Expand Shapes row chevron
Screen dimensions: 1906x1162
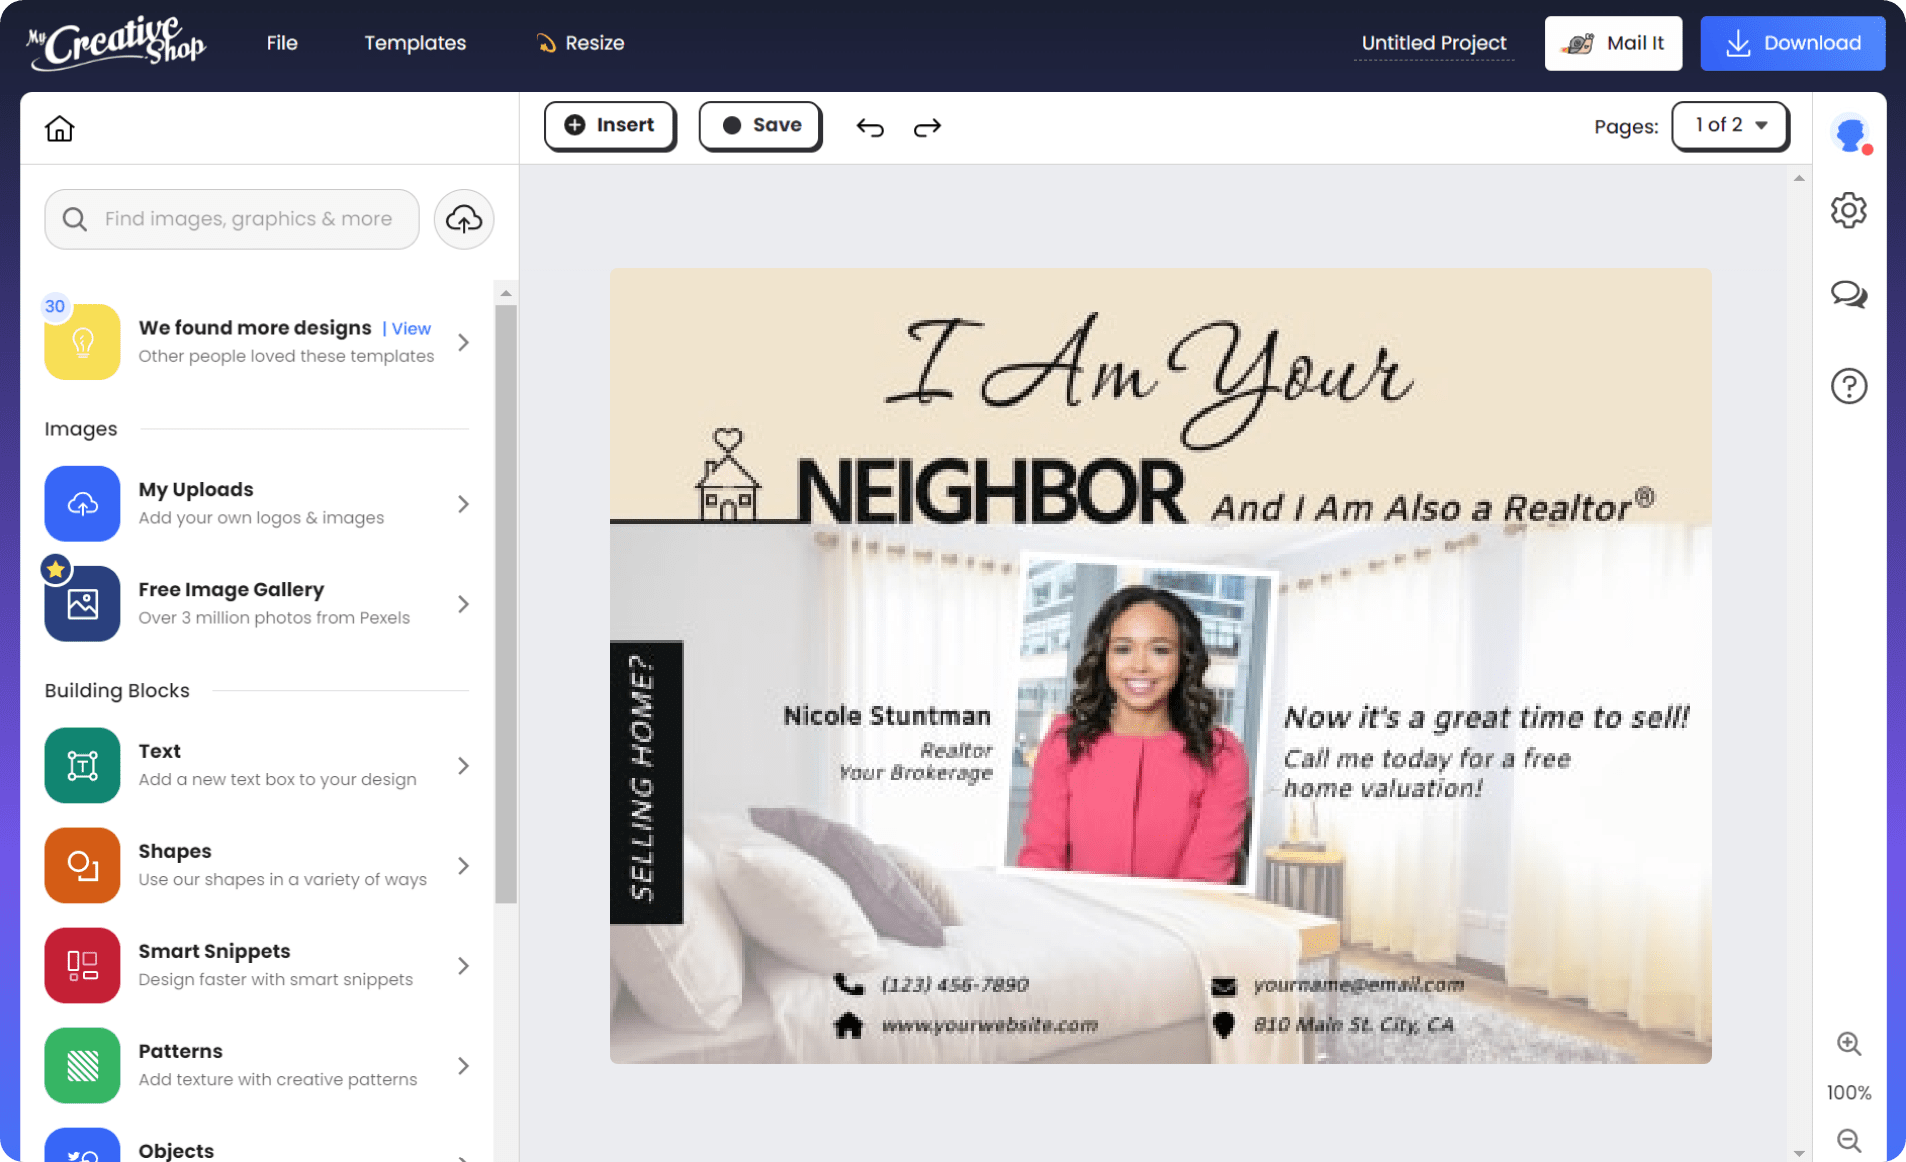tap(463, 866)
